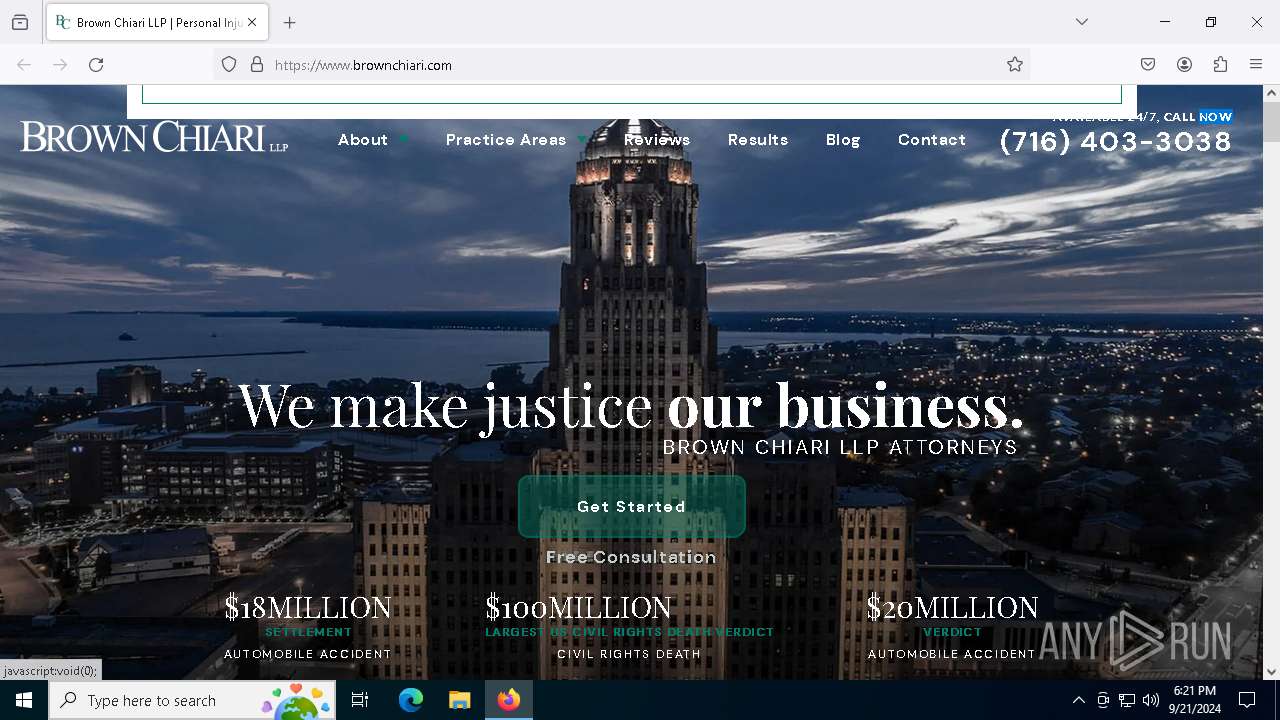The width and height of the screenshot is (1280, 720).
Task: Launch Microsoft Edge from taskbar
Action: (411, 700)
